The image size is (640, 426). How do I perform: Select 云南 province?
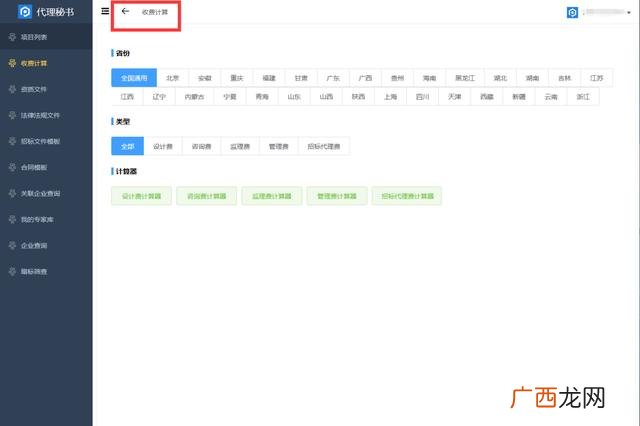pos(551,97)
